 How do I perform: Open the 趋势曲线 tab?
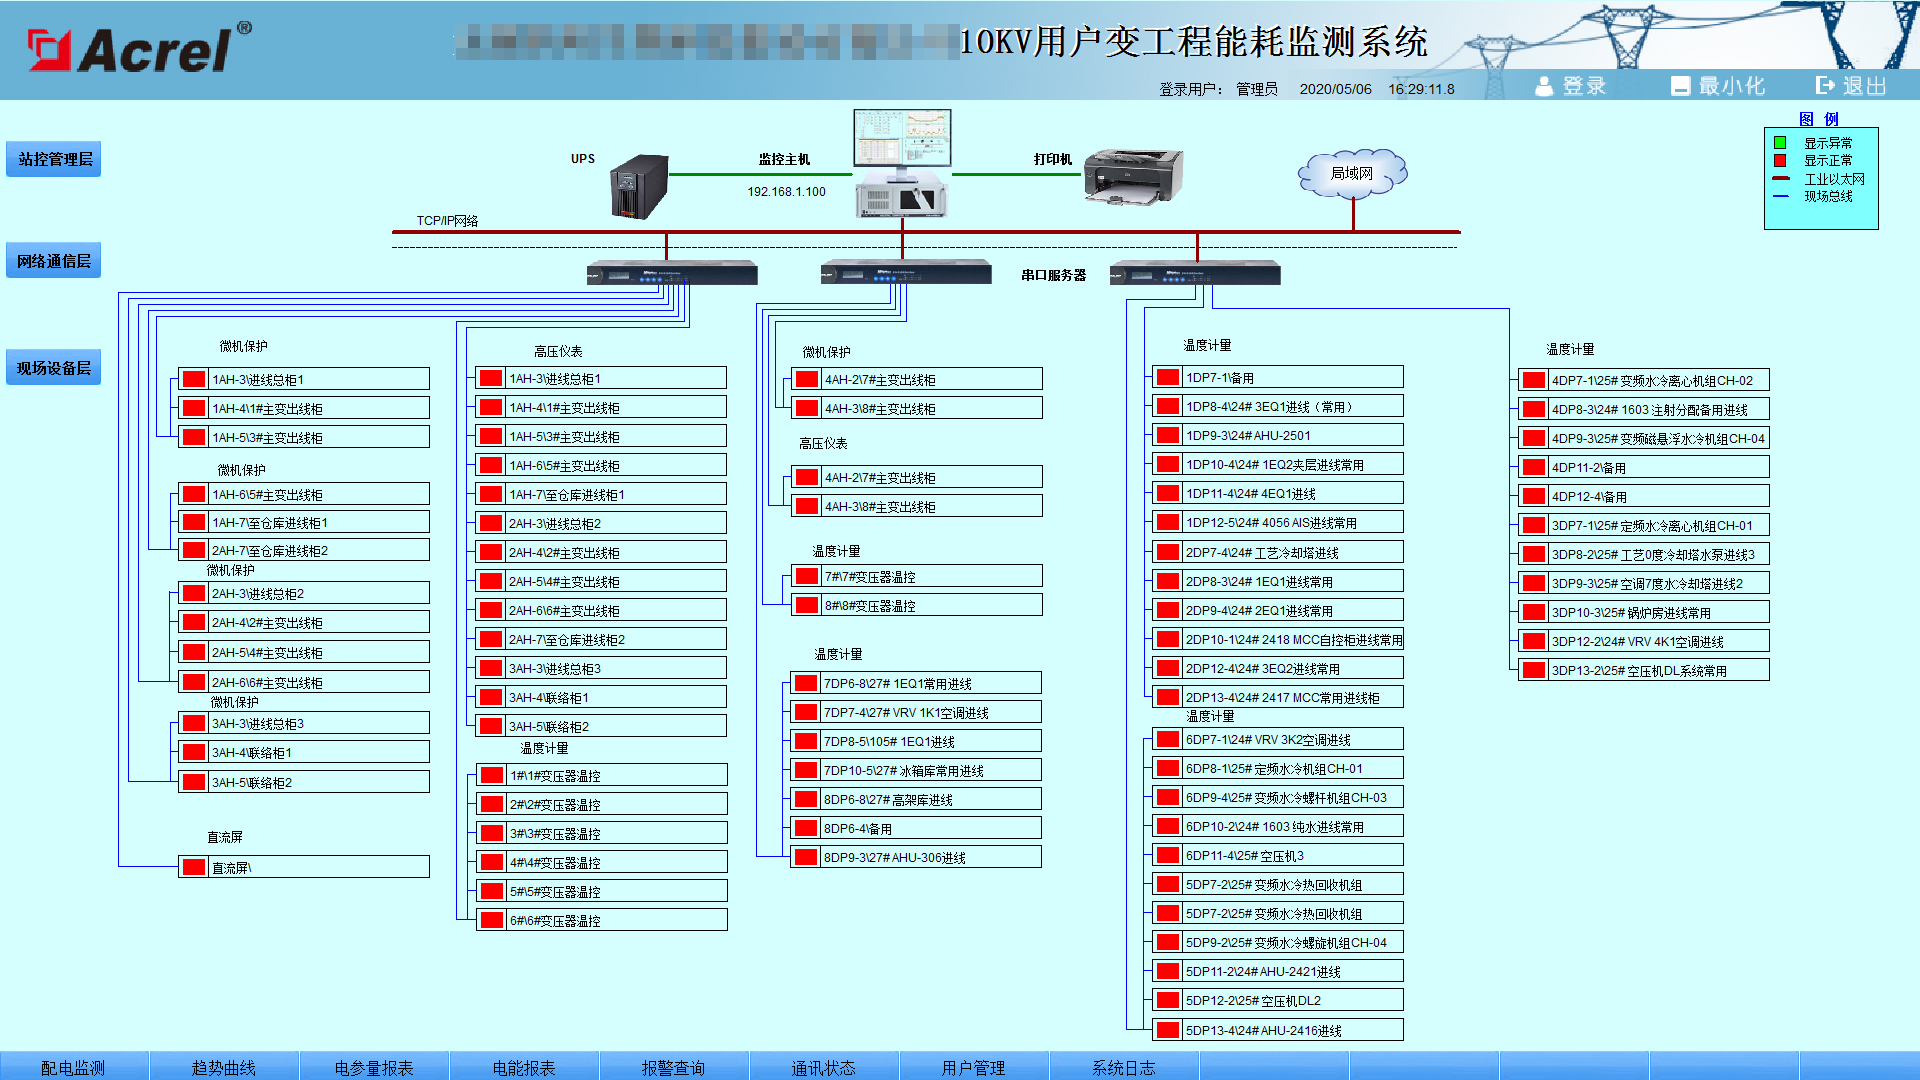[223, 1067]
